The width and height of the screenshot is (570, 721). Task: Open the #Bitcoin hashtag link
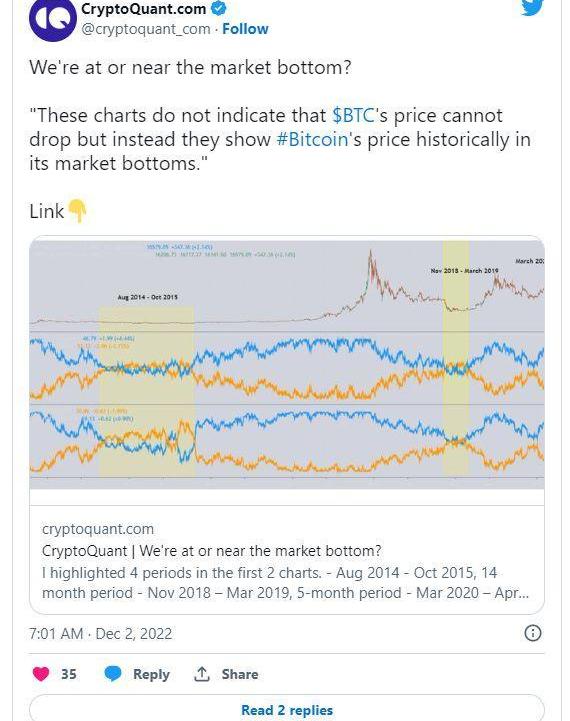tap(312, 139)
